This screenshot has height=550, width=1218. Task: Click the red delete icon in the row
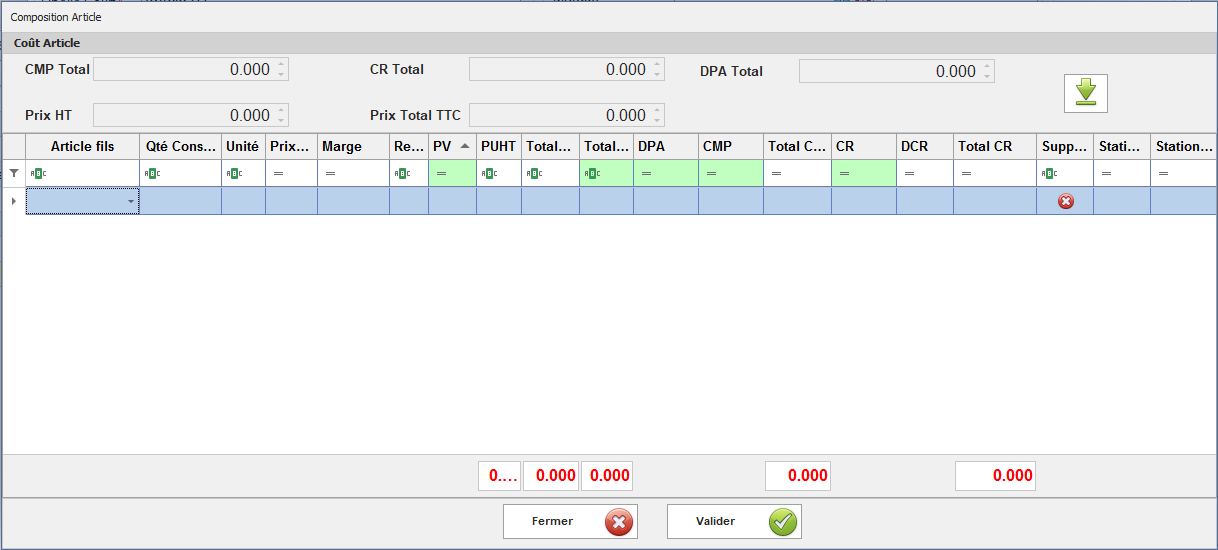point(1065,201)
